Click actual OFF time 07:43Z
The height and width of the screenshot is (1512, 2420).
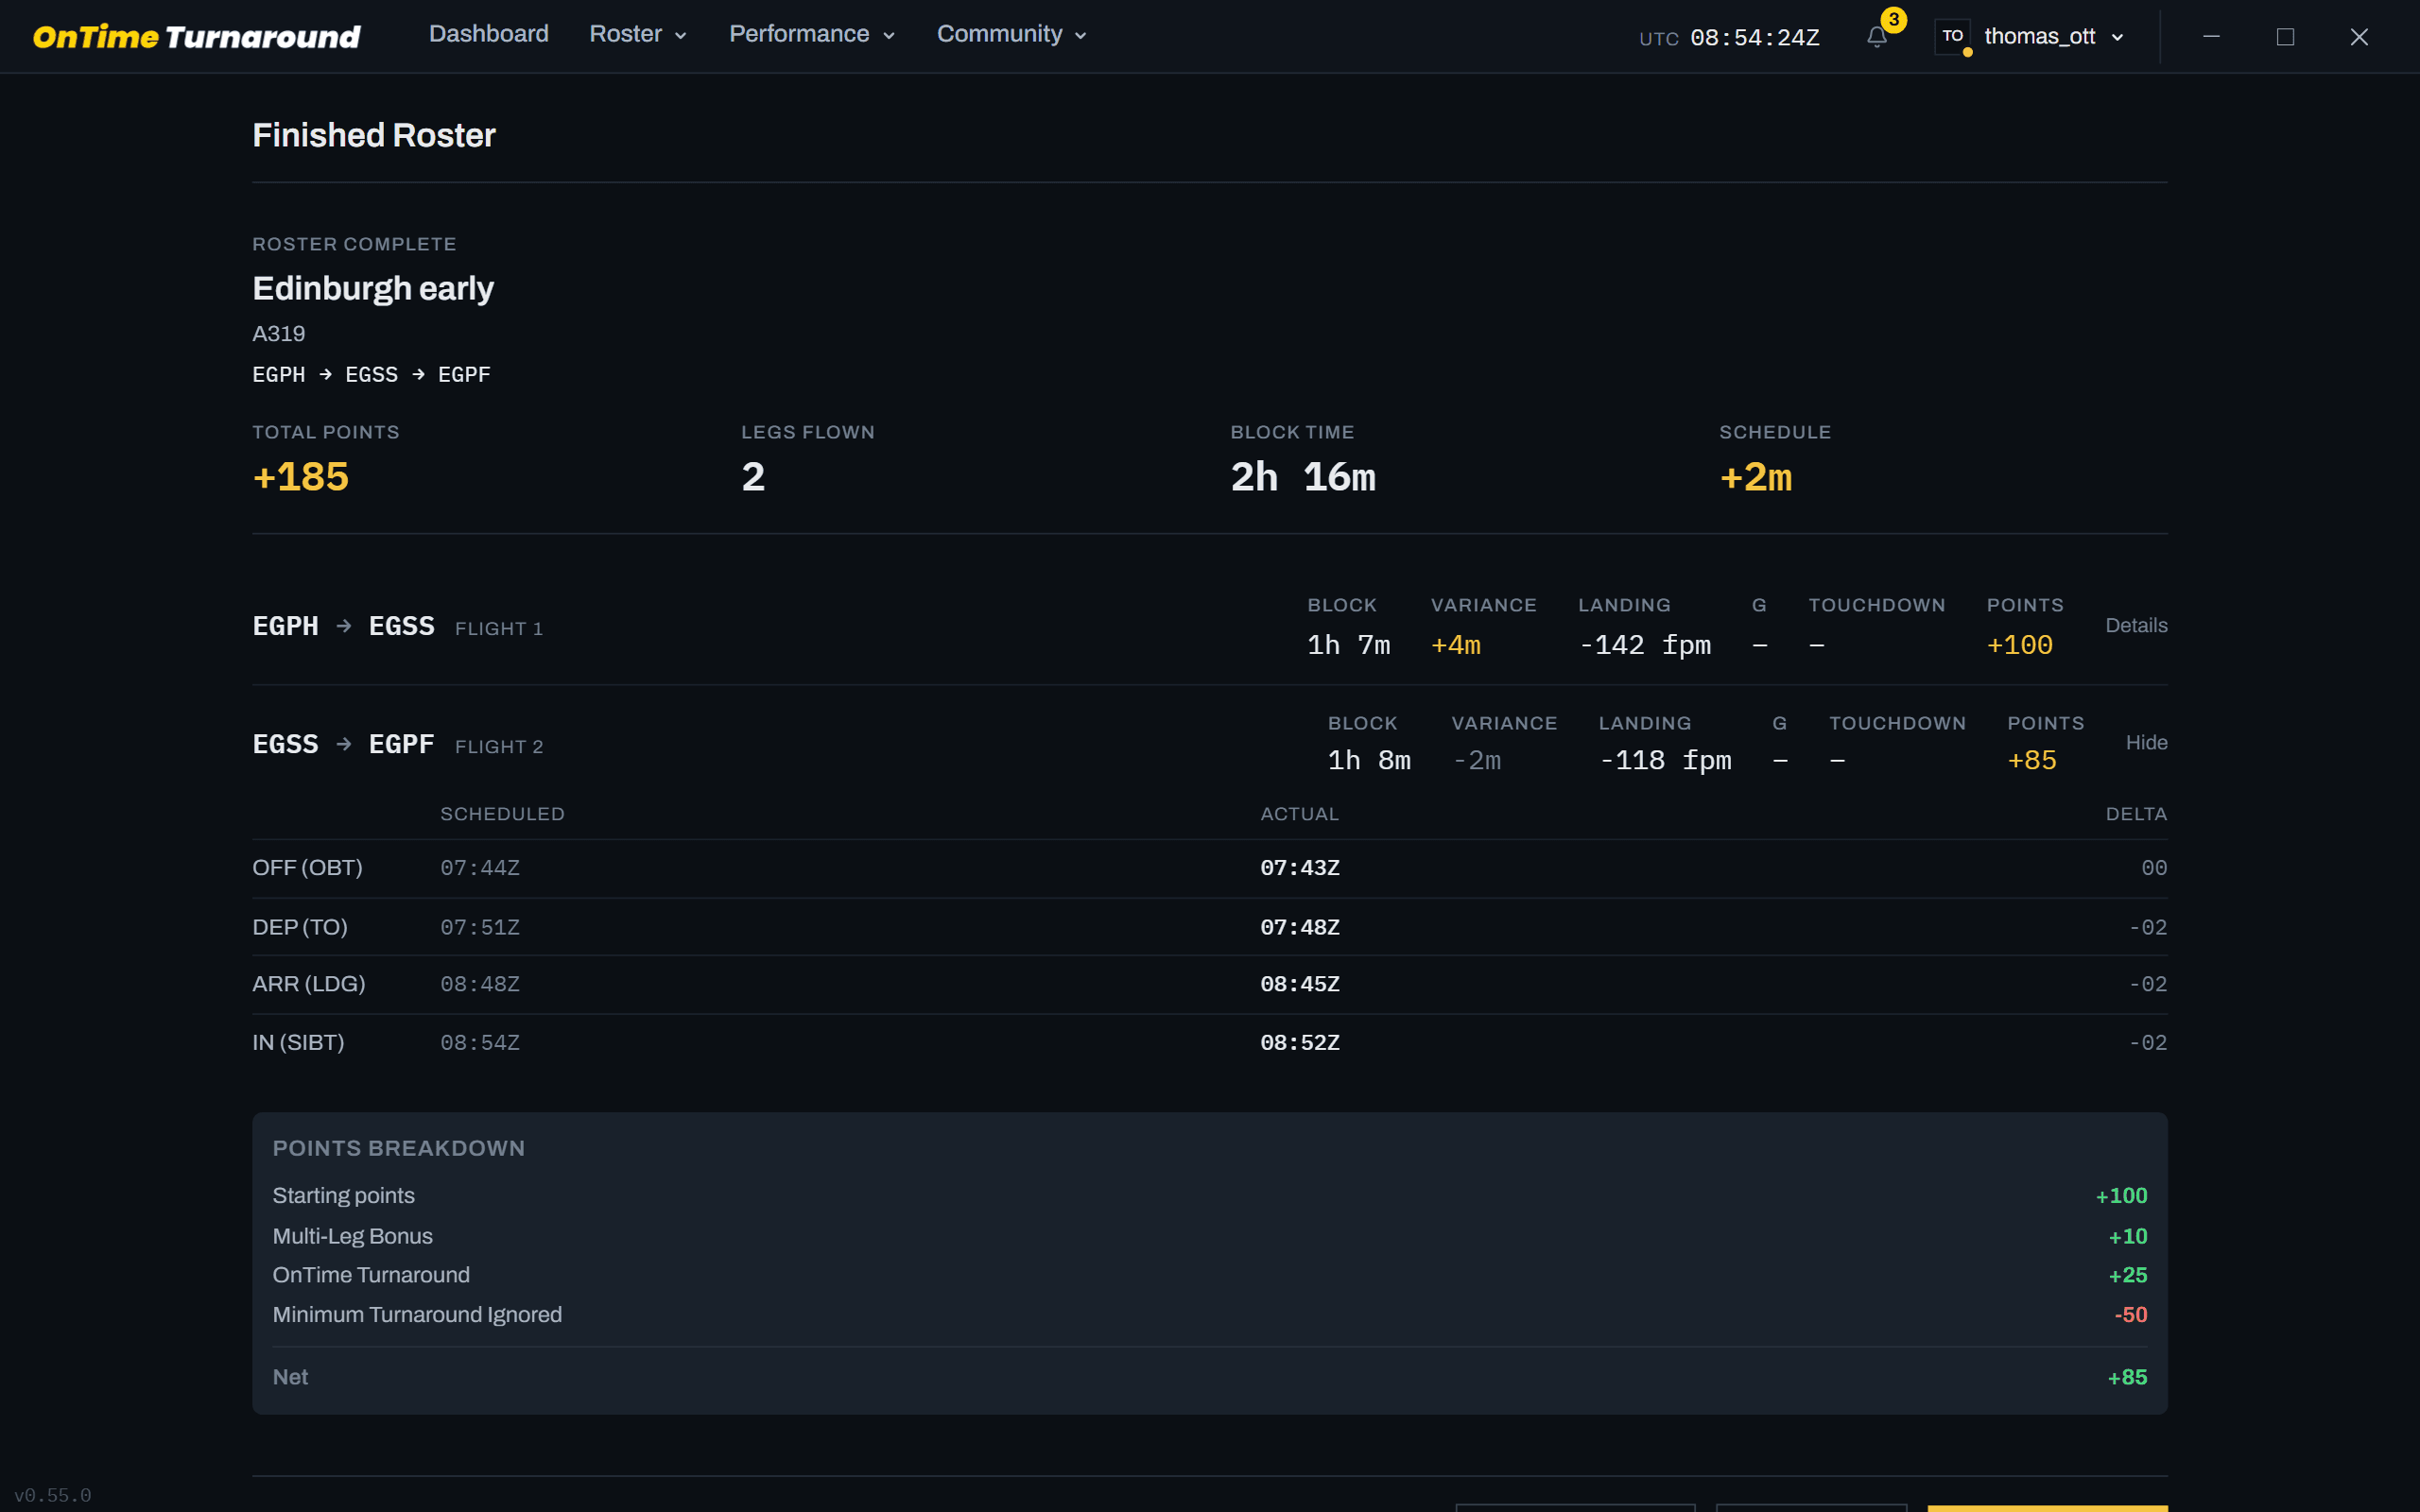tap(1299, 868)
